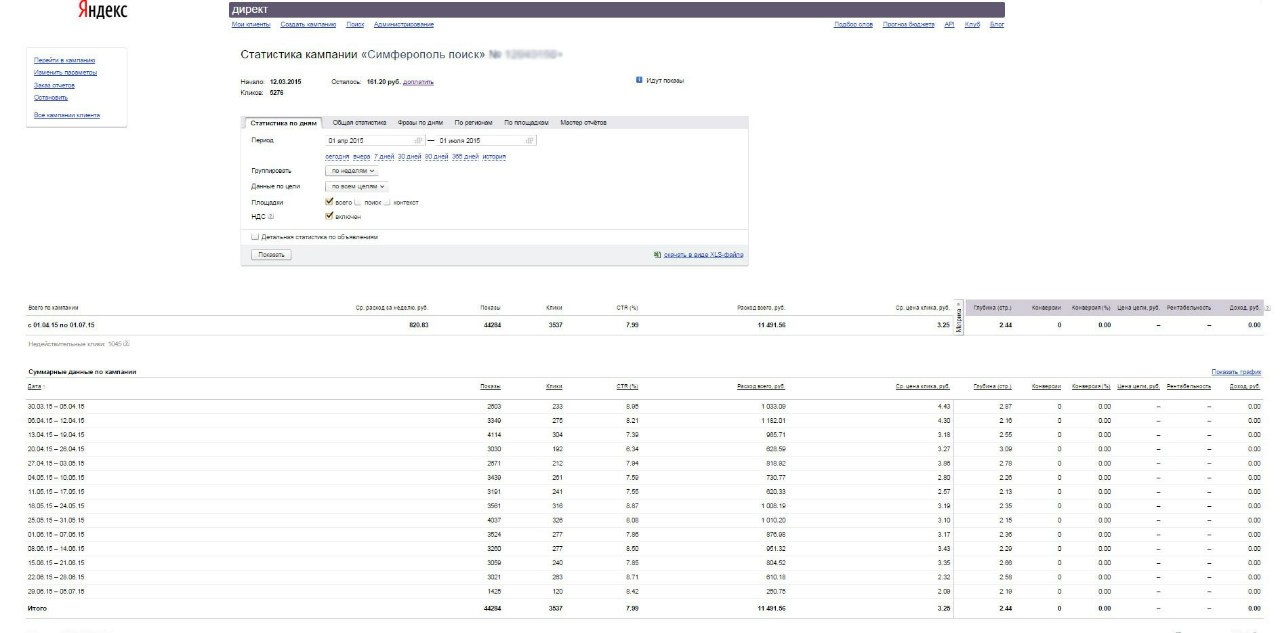
Task: Toggle the 'всего' площадки checkbox
Action: click(x=329, y=202)
